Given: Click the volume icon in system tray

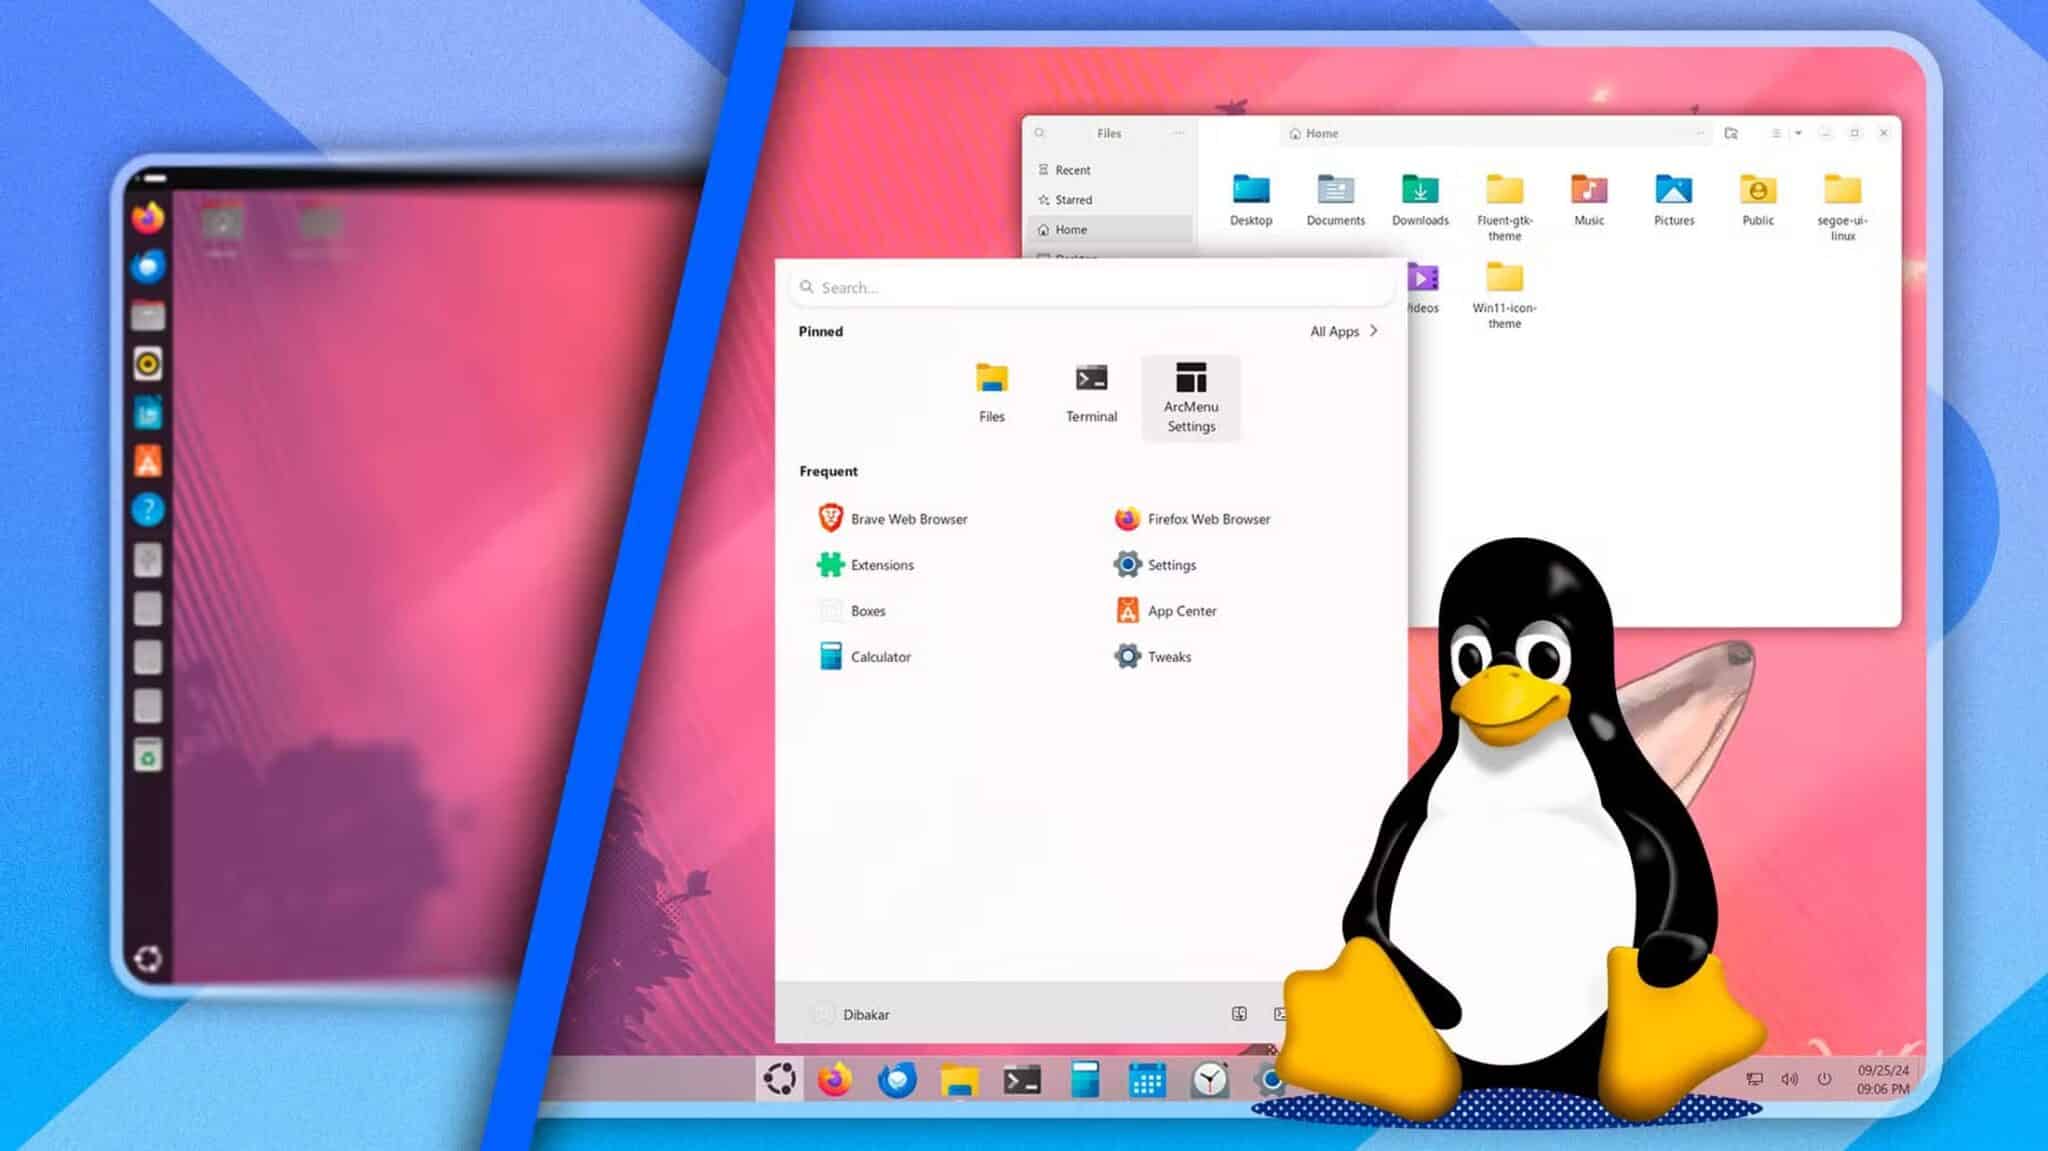Looking at the screenshot, I should pos(1789,1079).
